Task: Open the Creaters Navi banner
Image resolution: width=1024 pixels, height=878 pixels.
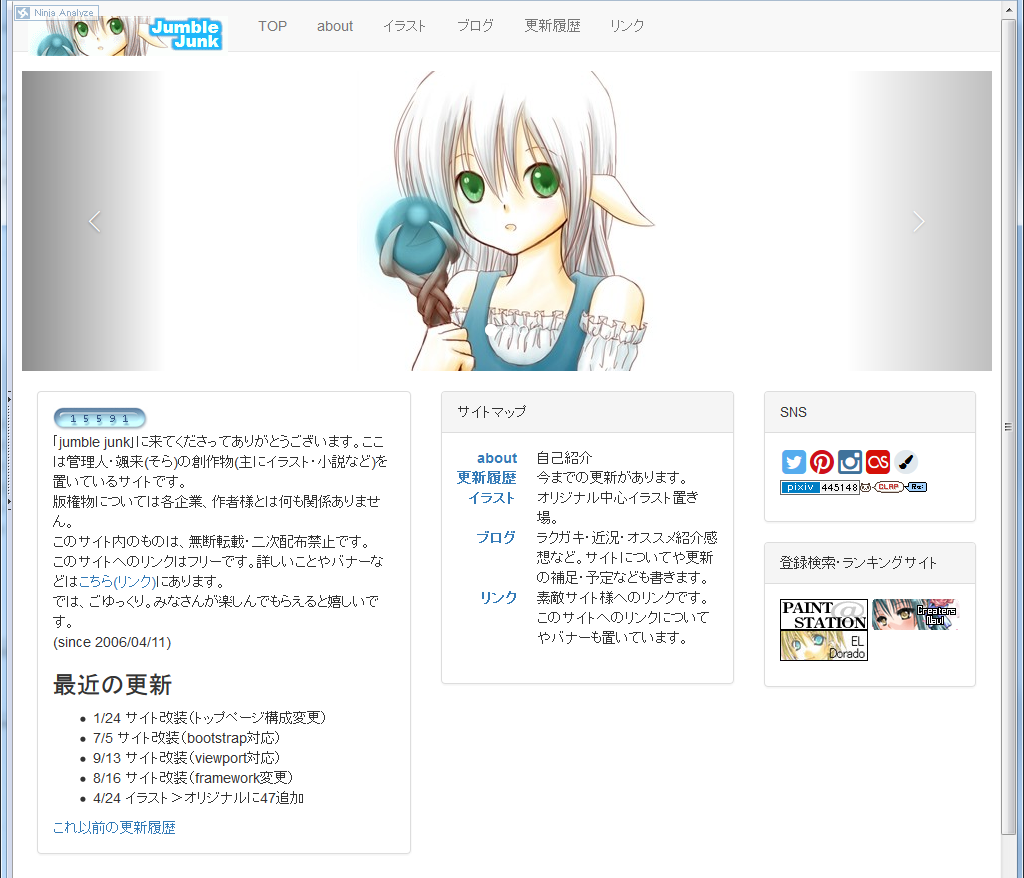Action: (x=915, y=615)
